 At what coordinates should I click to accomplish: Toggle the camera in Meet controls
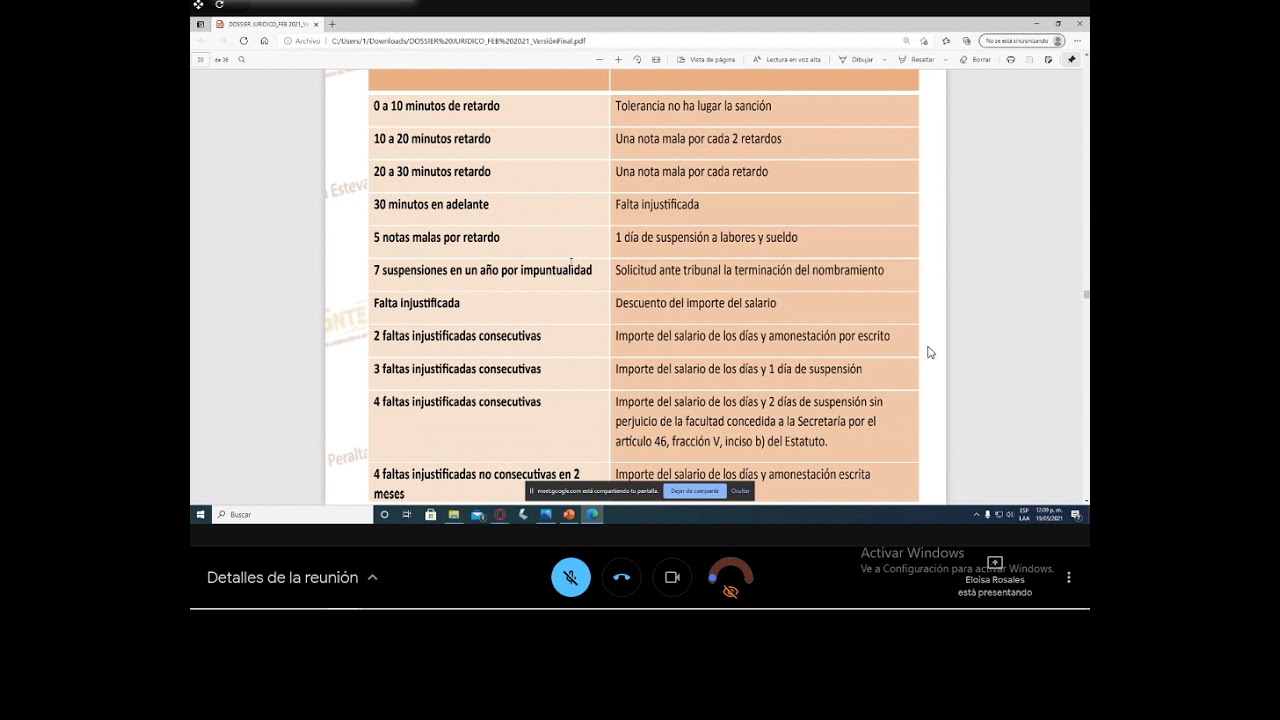click(672, 577)
